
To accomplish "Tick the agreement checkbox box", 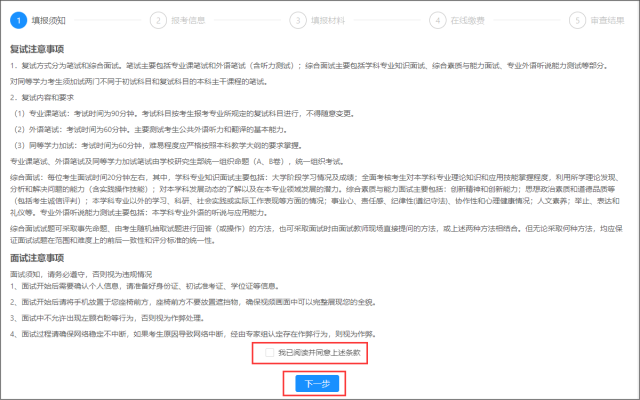I will [x=269, y=353].
